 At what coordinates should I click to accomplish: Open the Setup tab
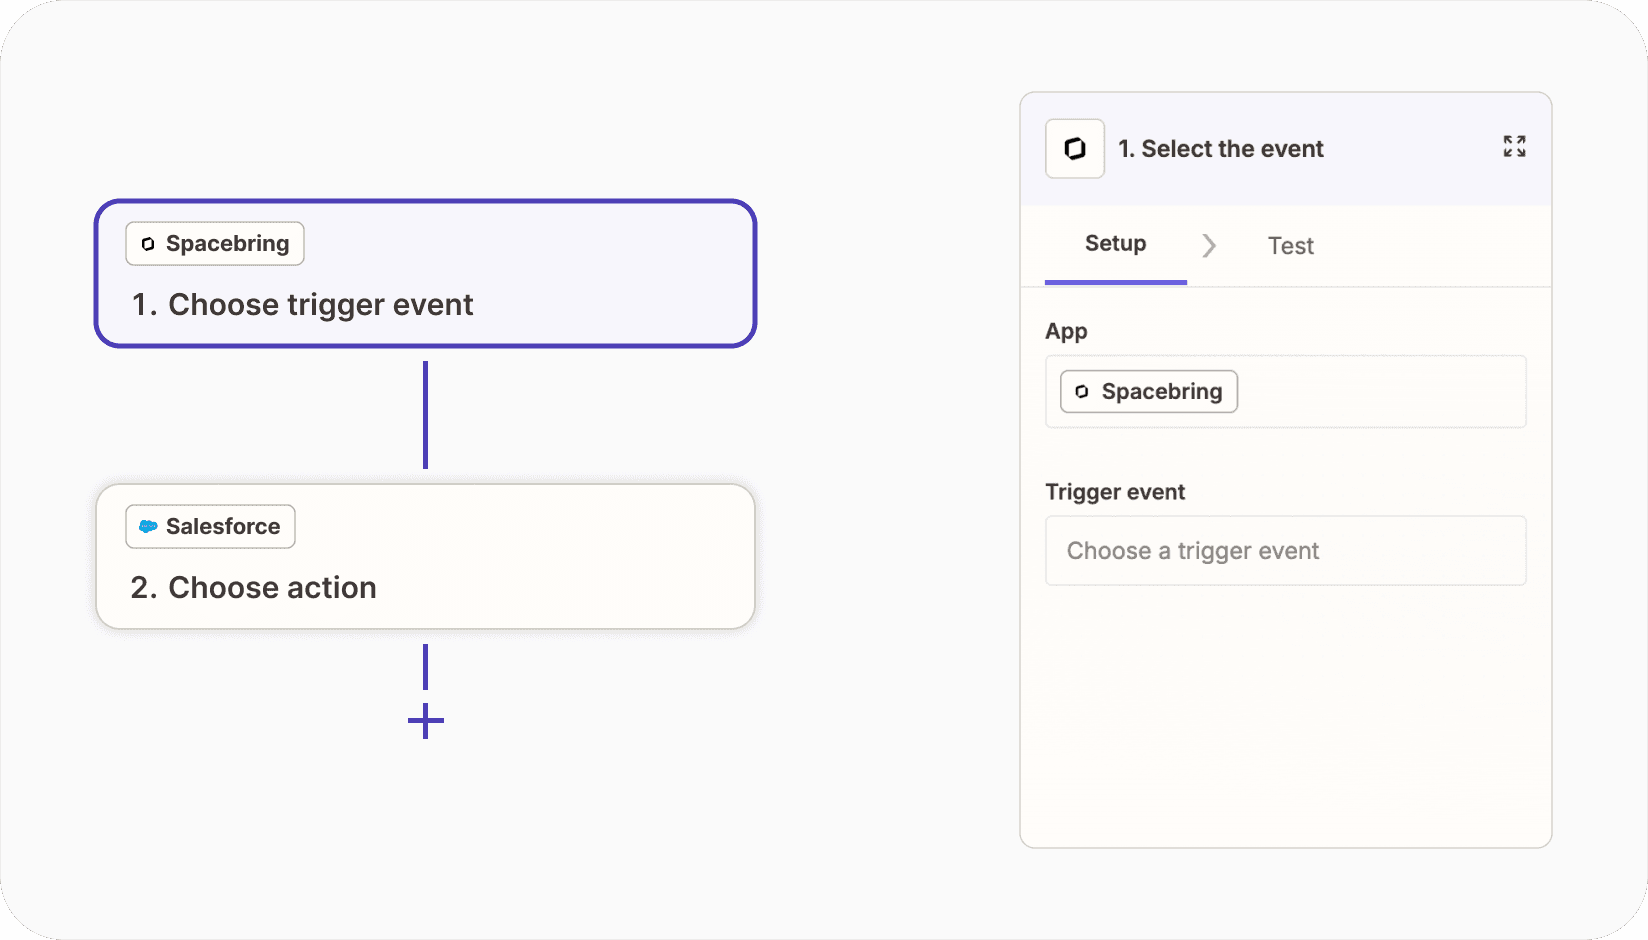1115,244
